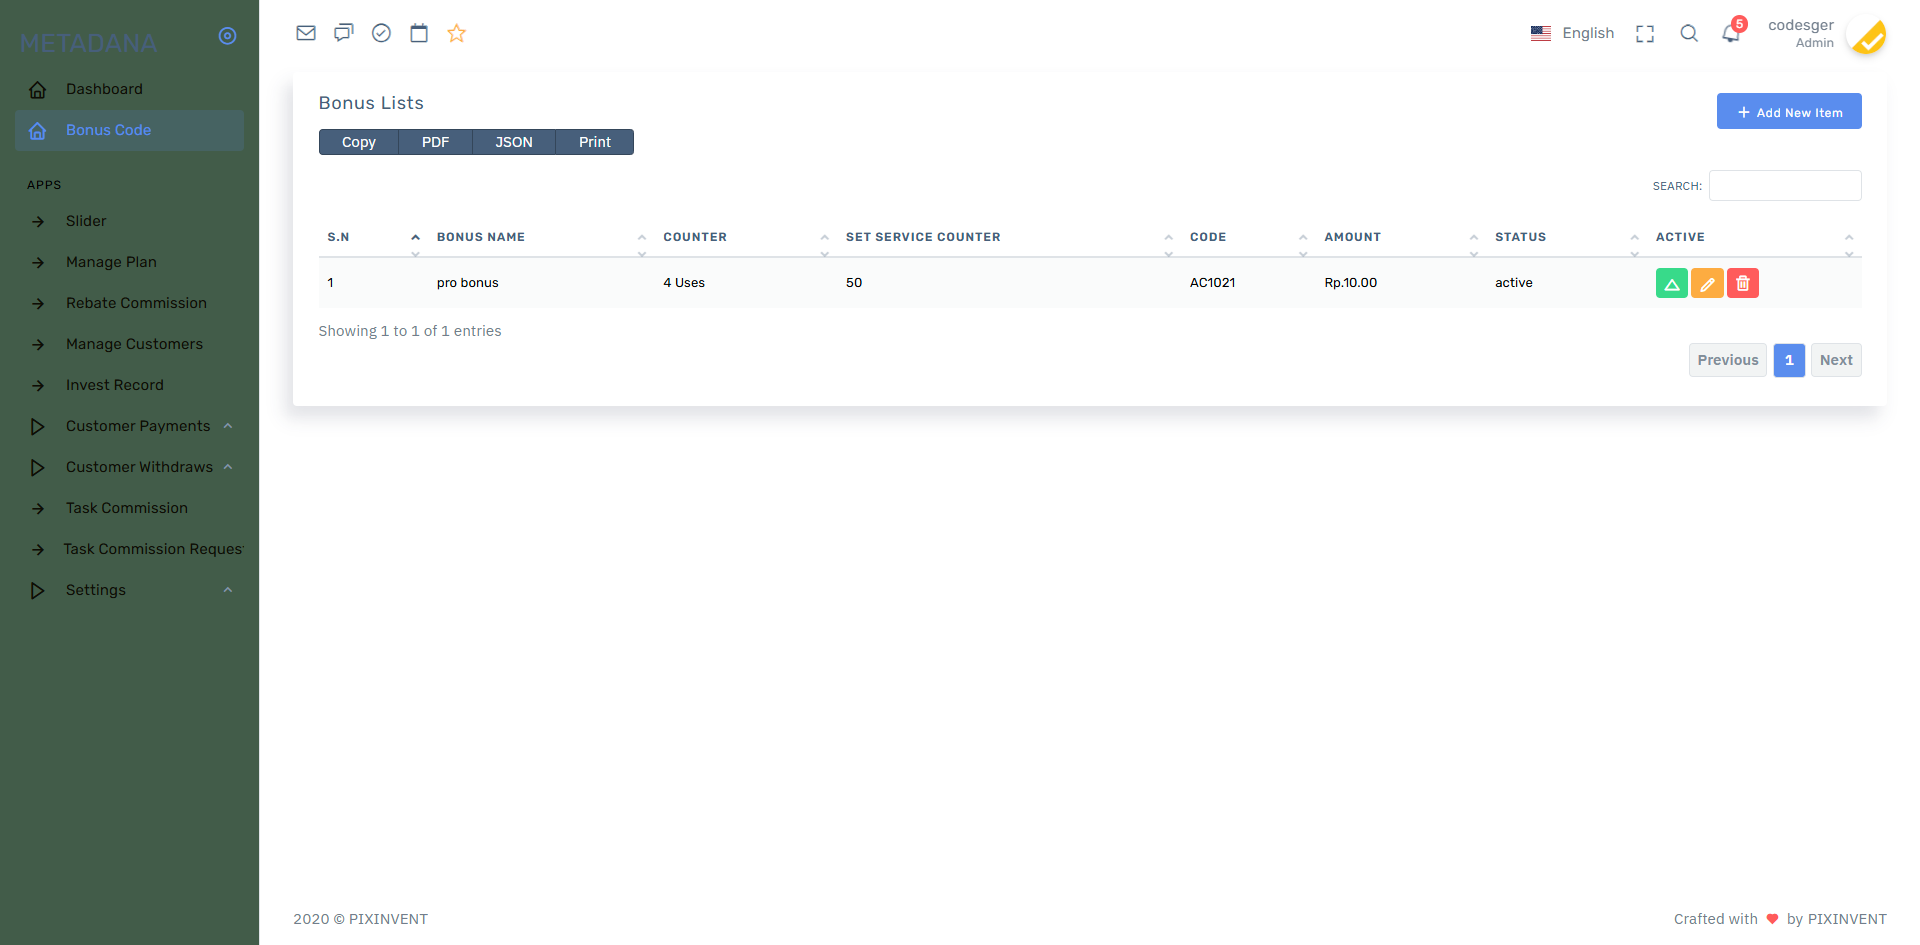1920x945 pixels.
Task: Click the arrow icon beside Task Commission
Action: 38,509
